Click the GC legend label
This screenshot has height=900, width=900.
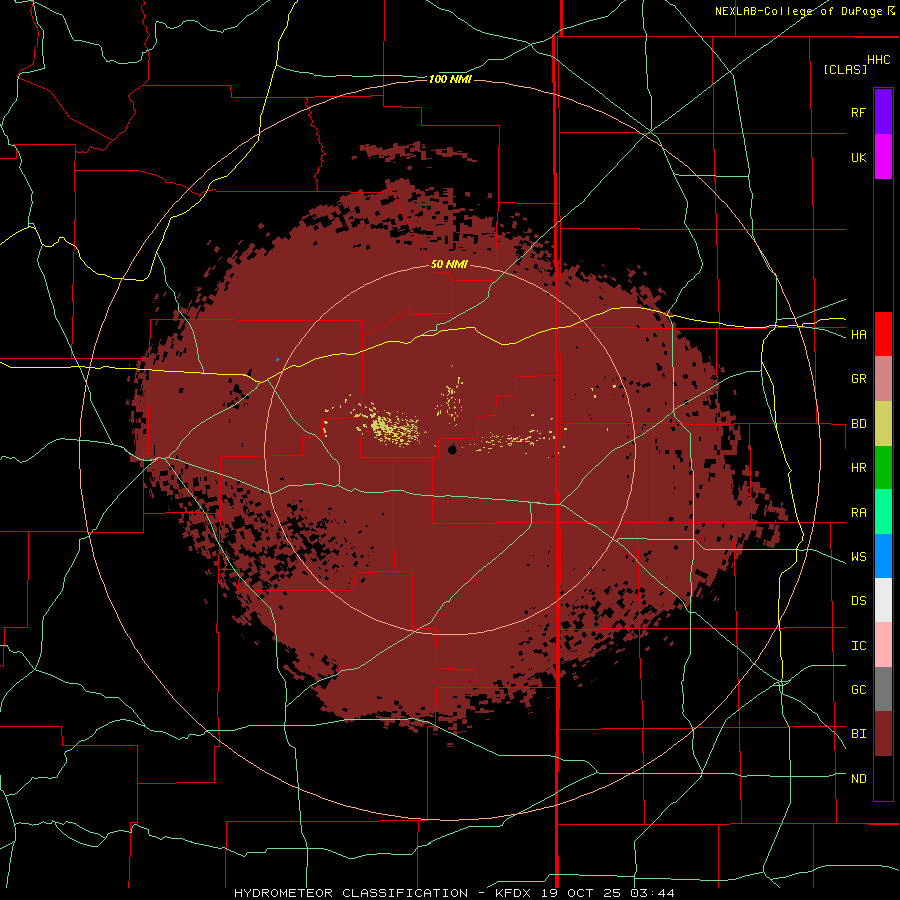tap(858, 690)
